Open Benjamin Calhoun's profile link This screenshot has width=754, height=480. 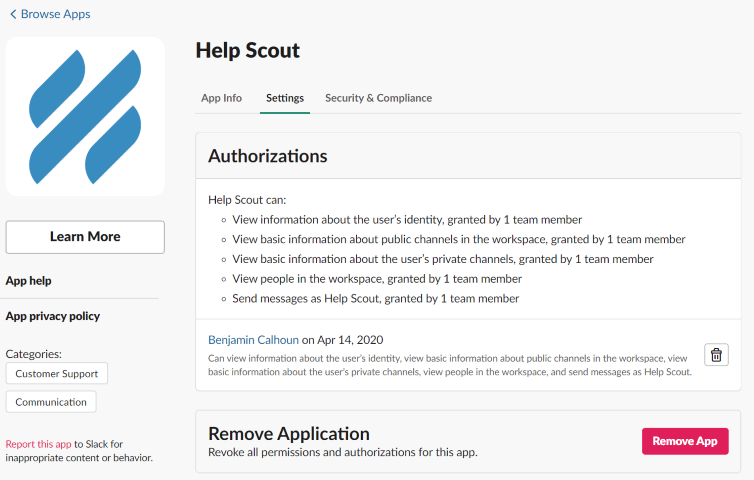[x=253, y=340]
